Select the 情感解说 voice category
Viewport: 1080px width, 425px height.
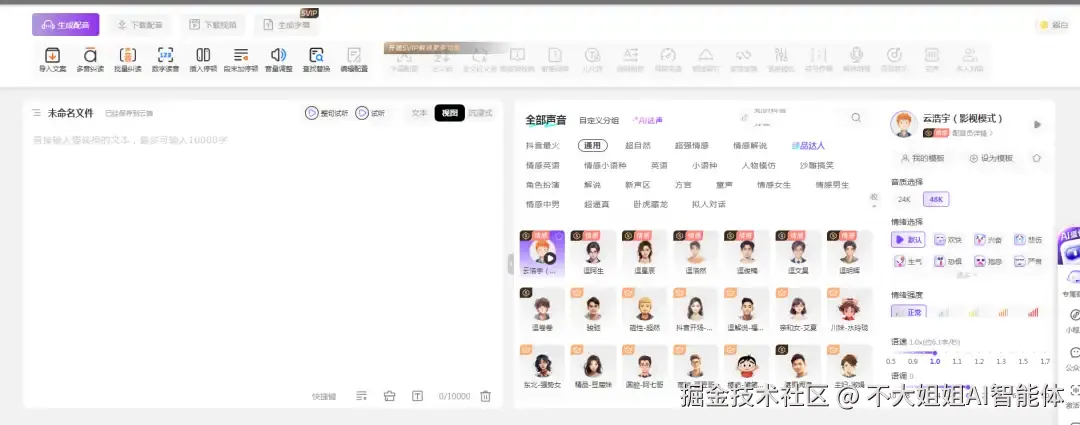tap(750, 146)
